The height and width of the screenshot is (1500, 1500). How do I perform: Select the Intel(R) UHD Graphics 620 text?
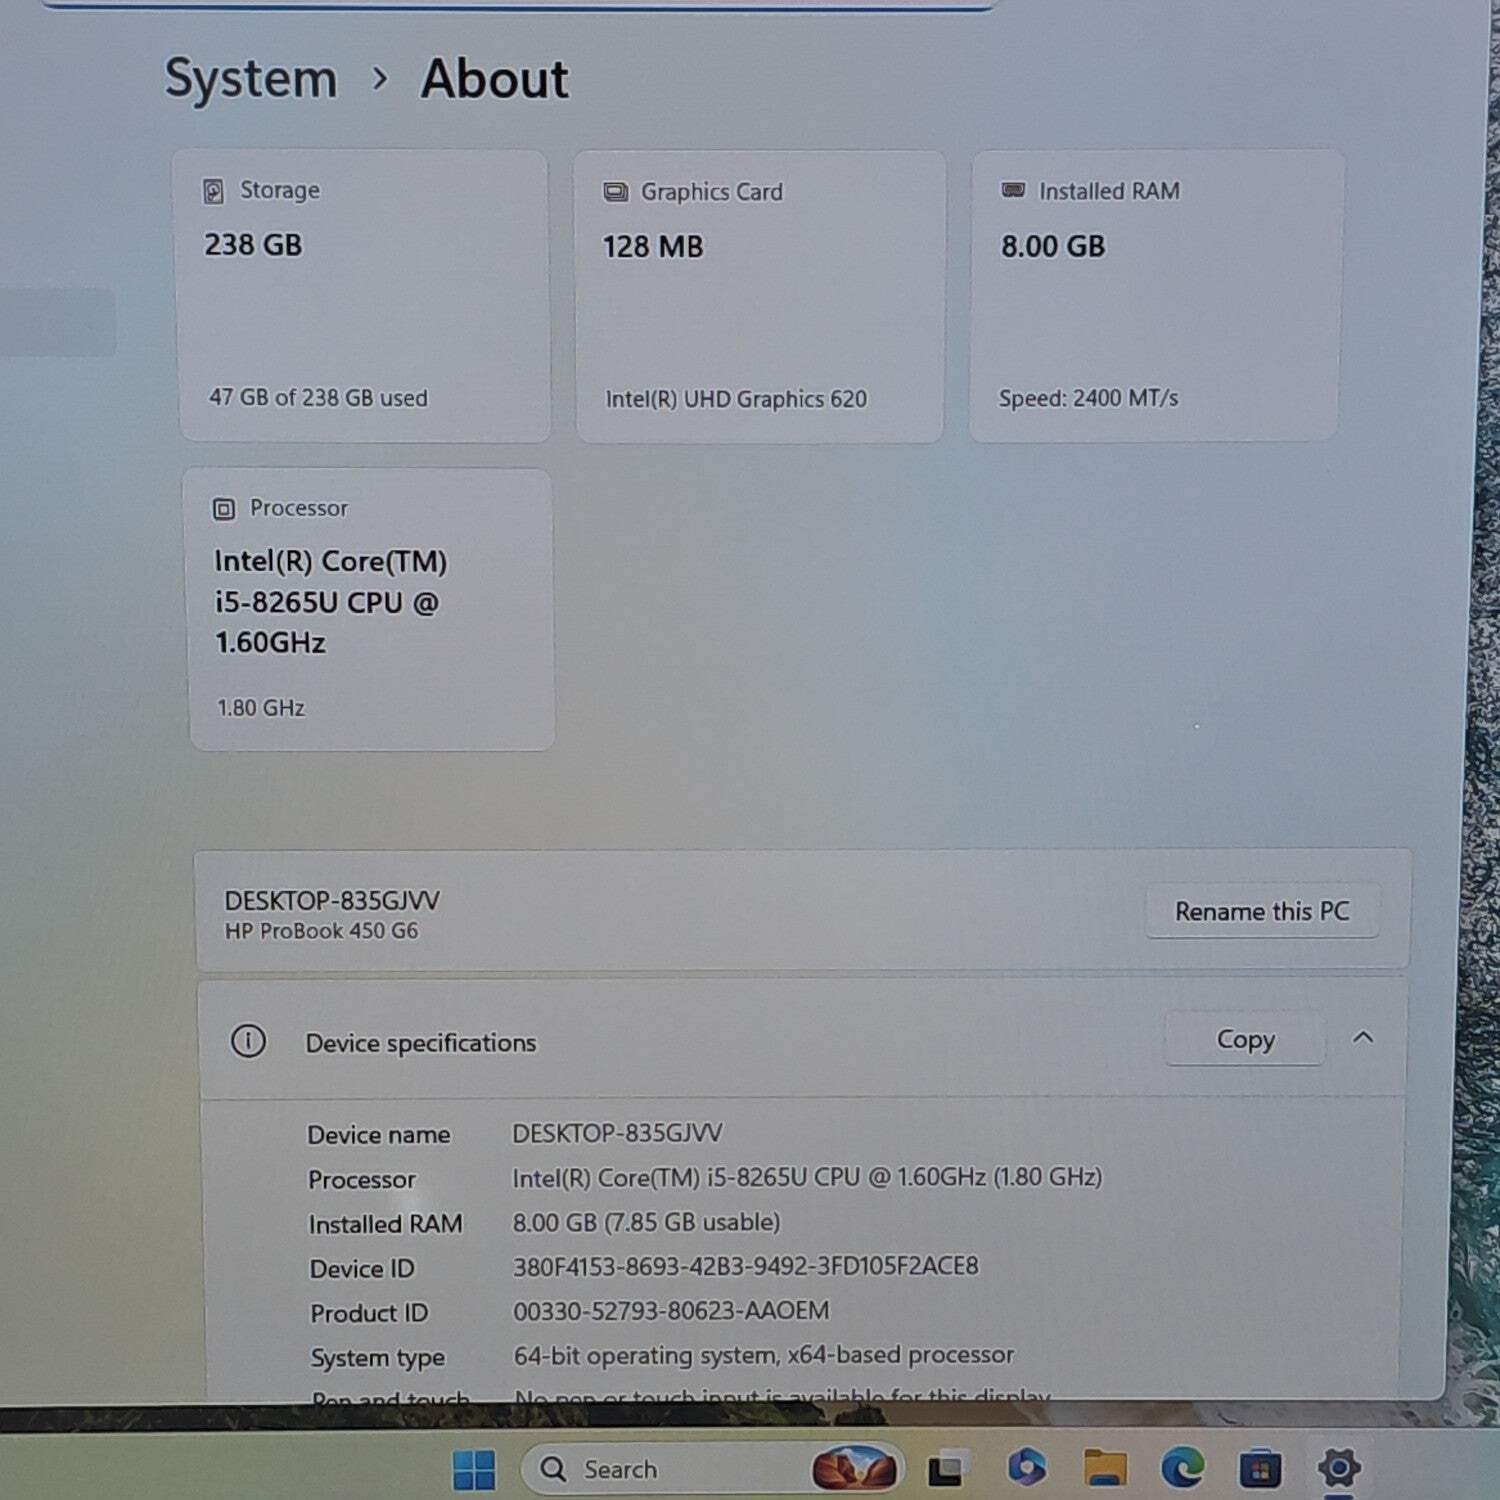[736, 399]
